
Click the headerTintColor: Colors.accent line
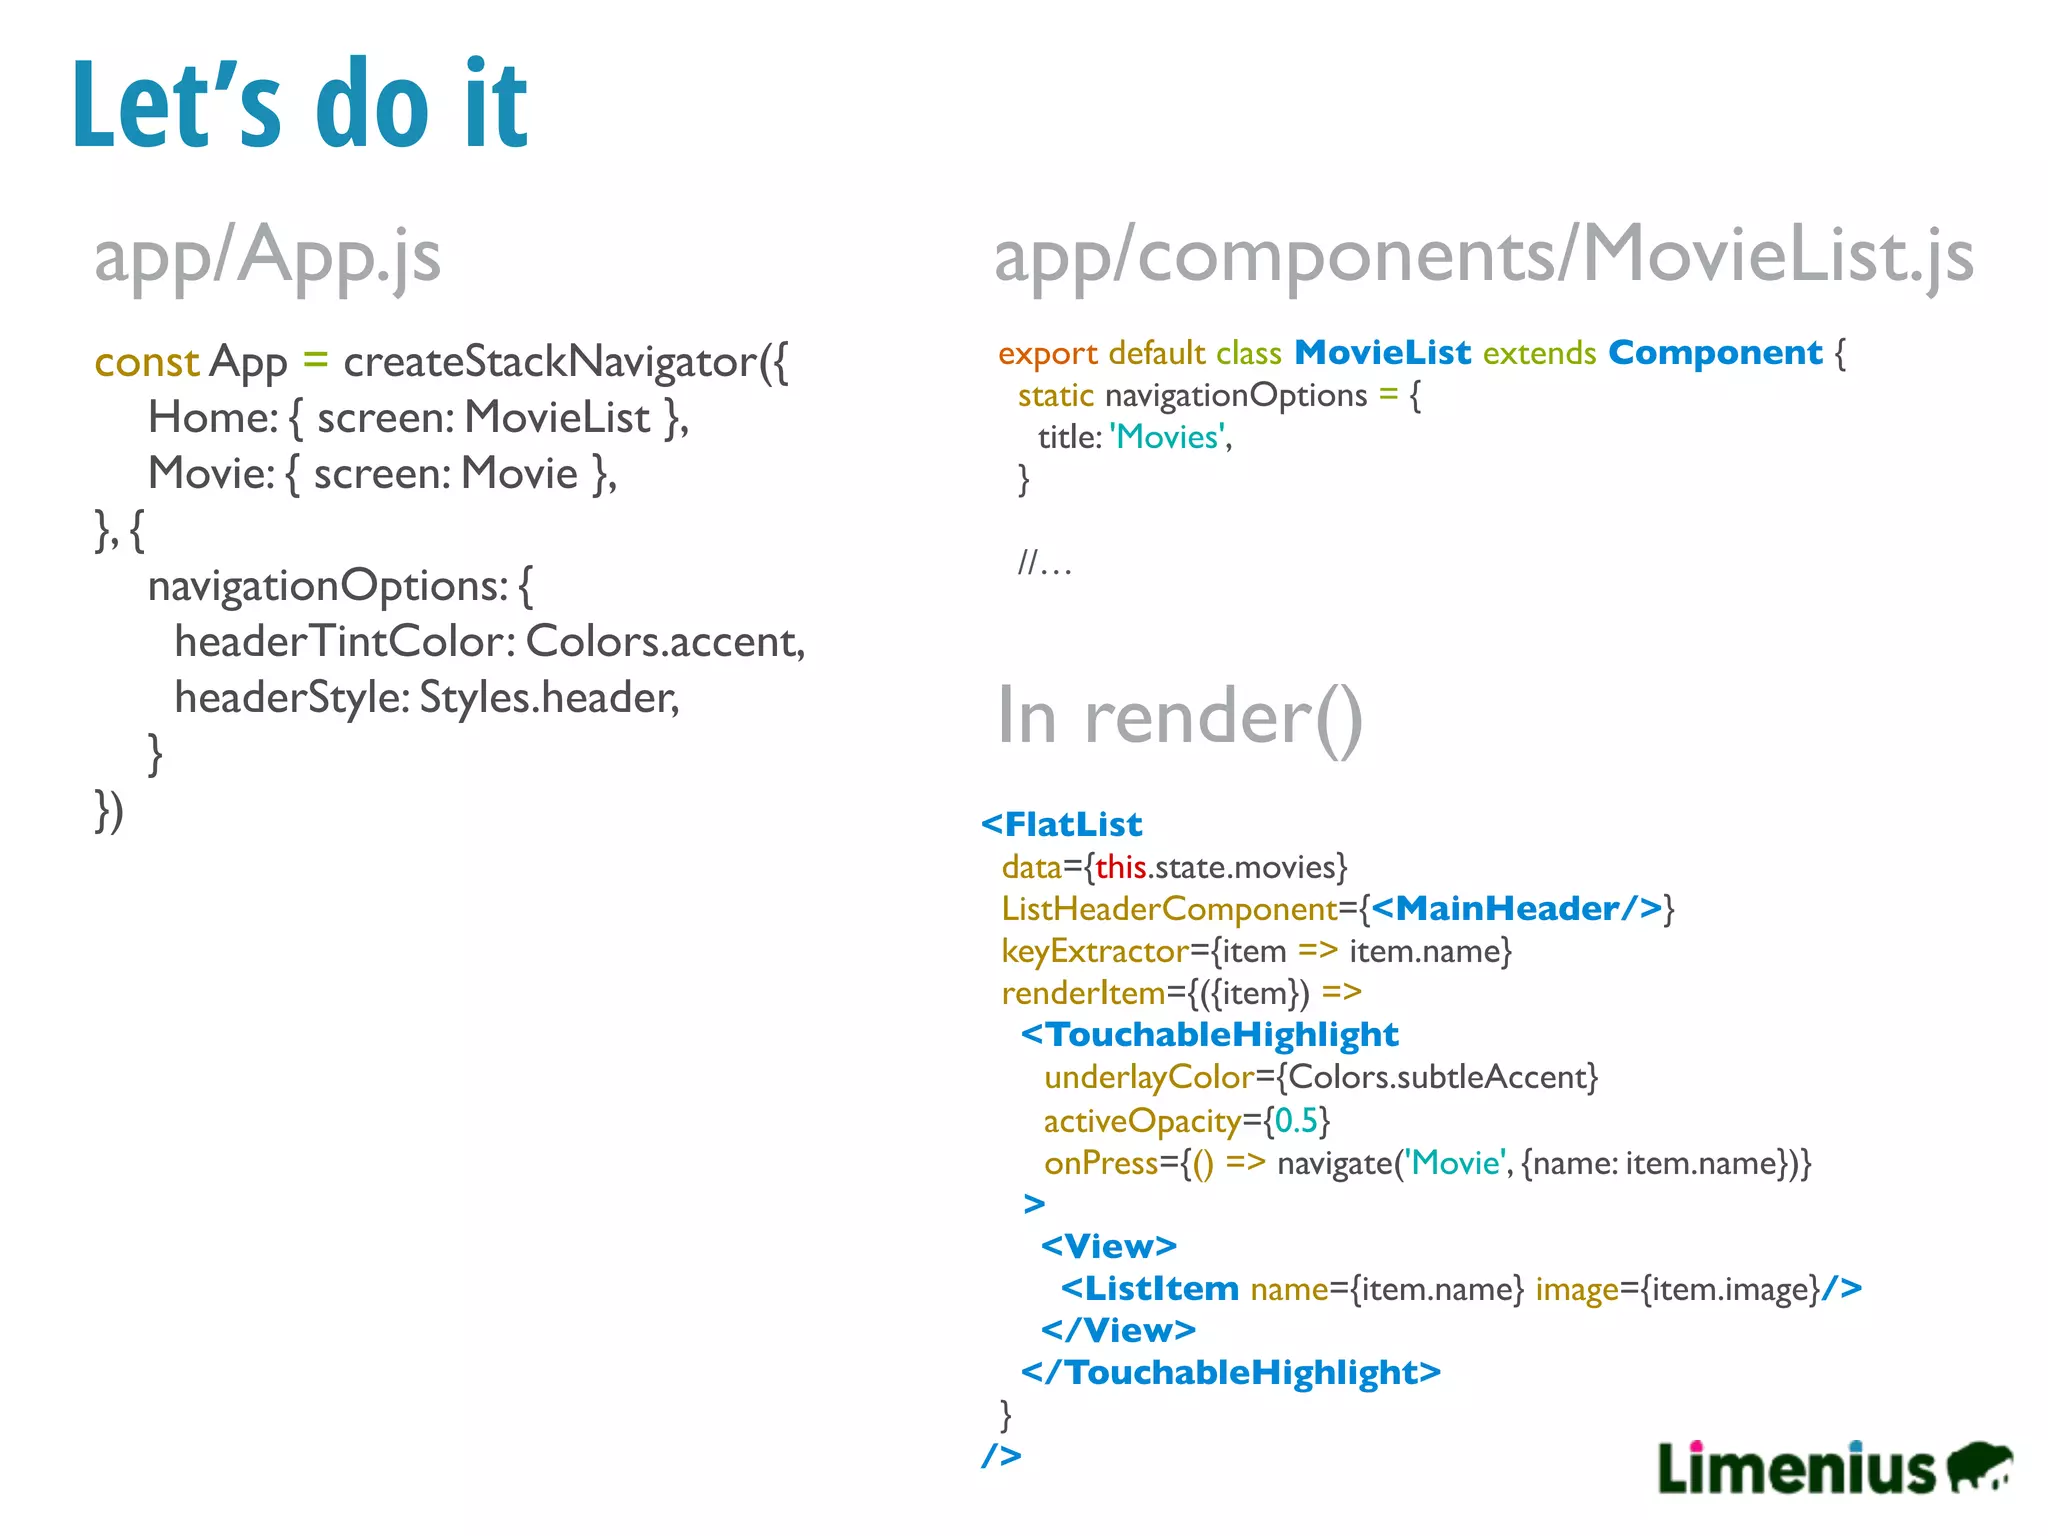[x=489, y=642]
